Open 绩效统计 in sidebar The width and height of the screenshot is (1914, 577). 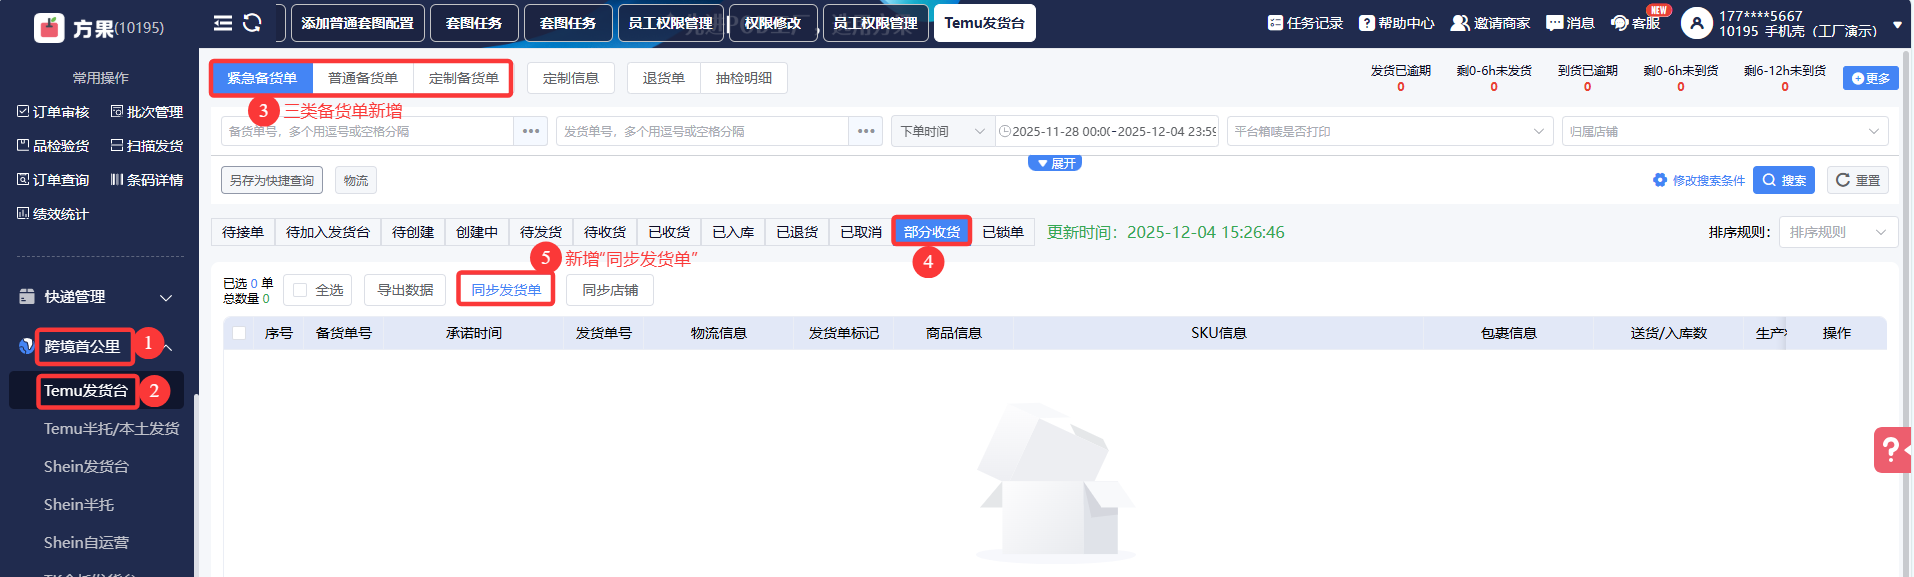click(x=53, y=214)
